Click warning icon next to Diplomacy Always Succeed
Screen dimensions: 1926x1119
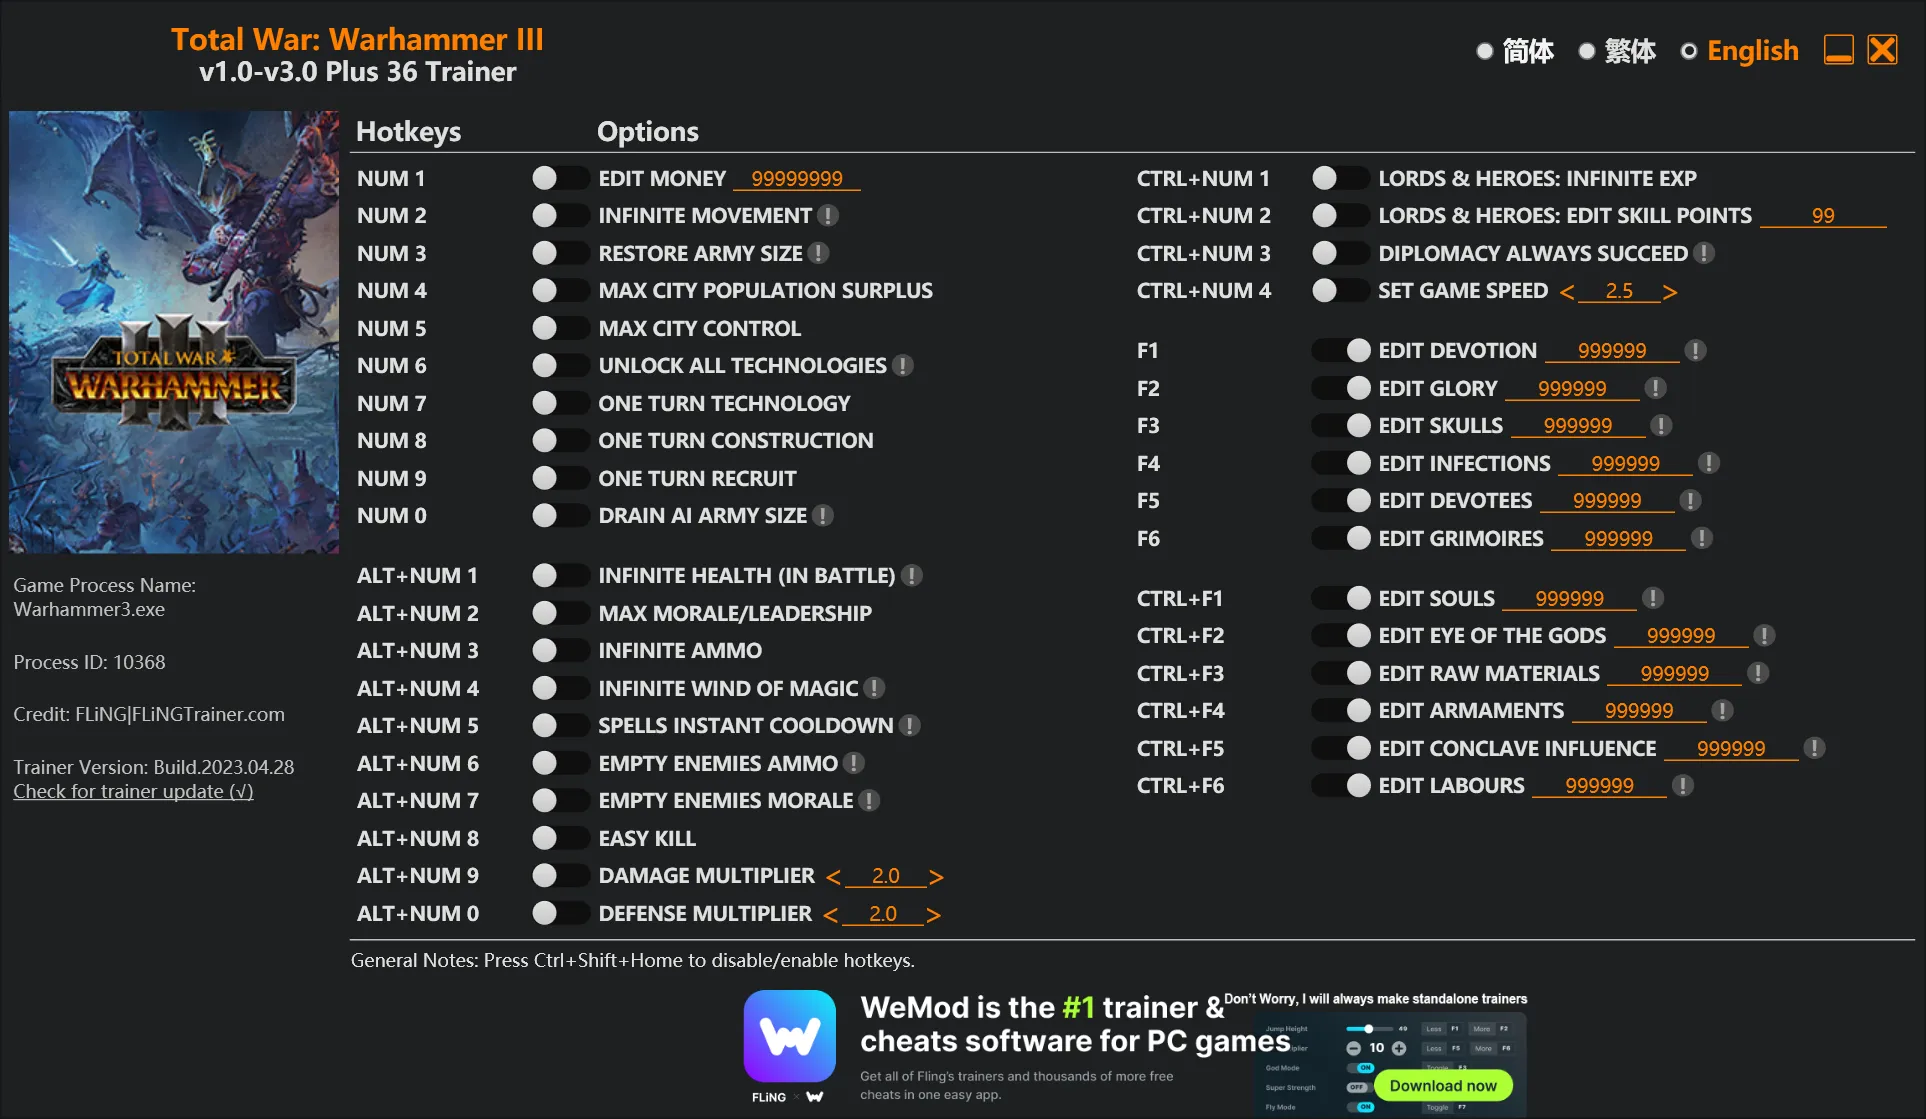(1705, 254)
